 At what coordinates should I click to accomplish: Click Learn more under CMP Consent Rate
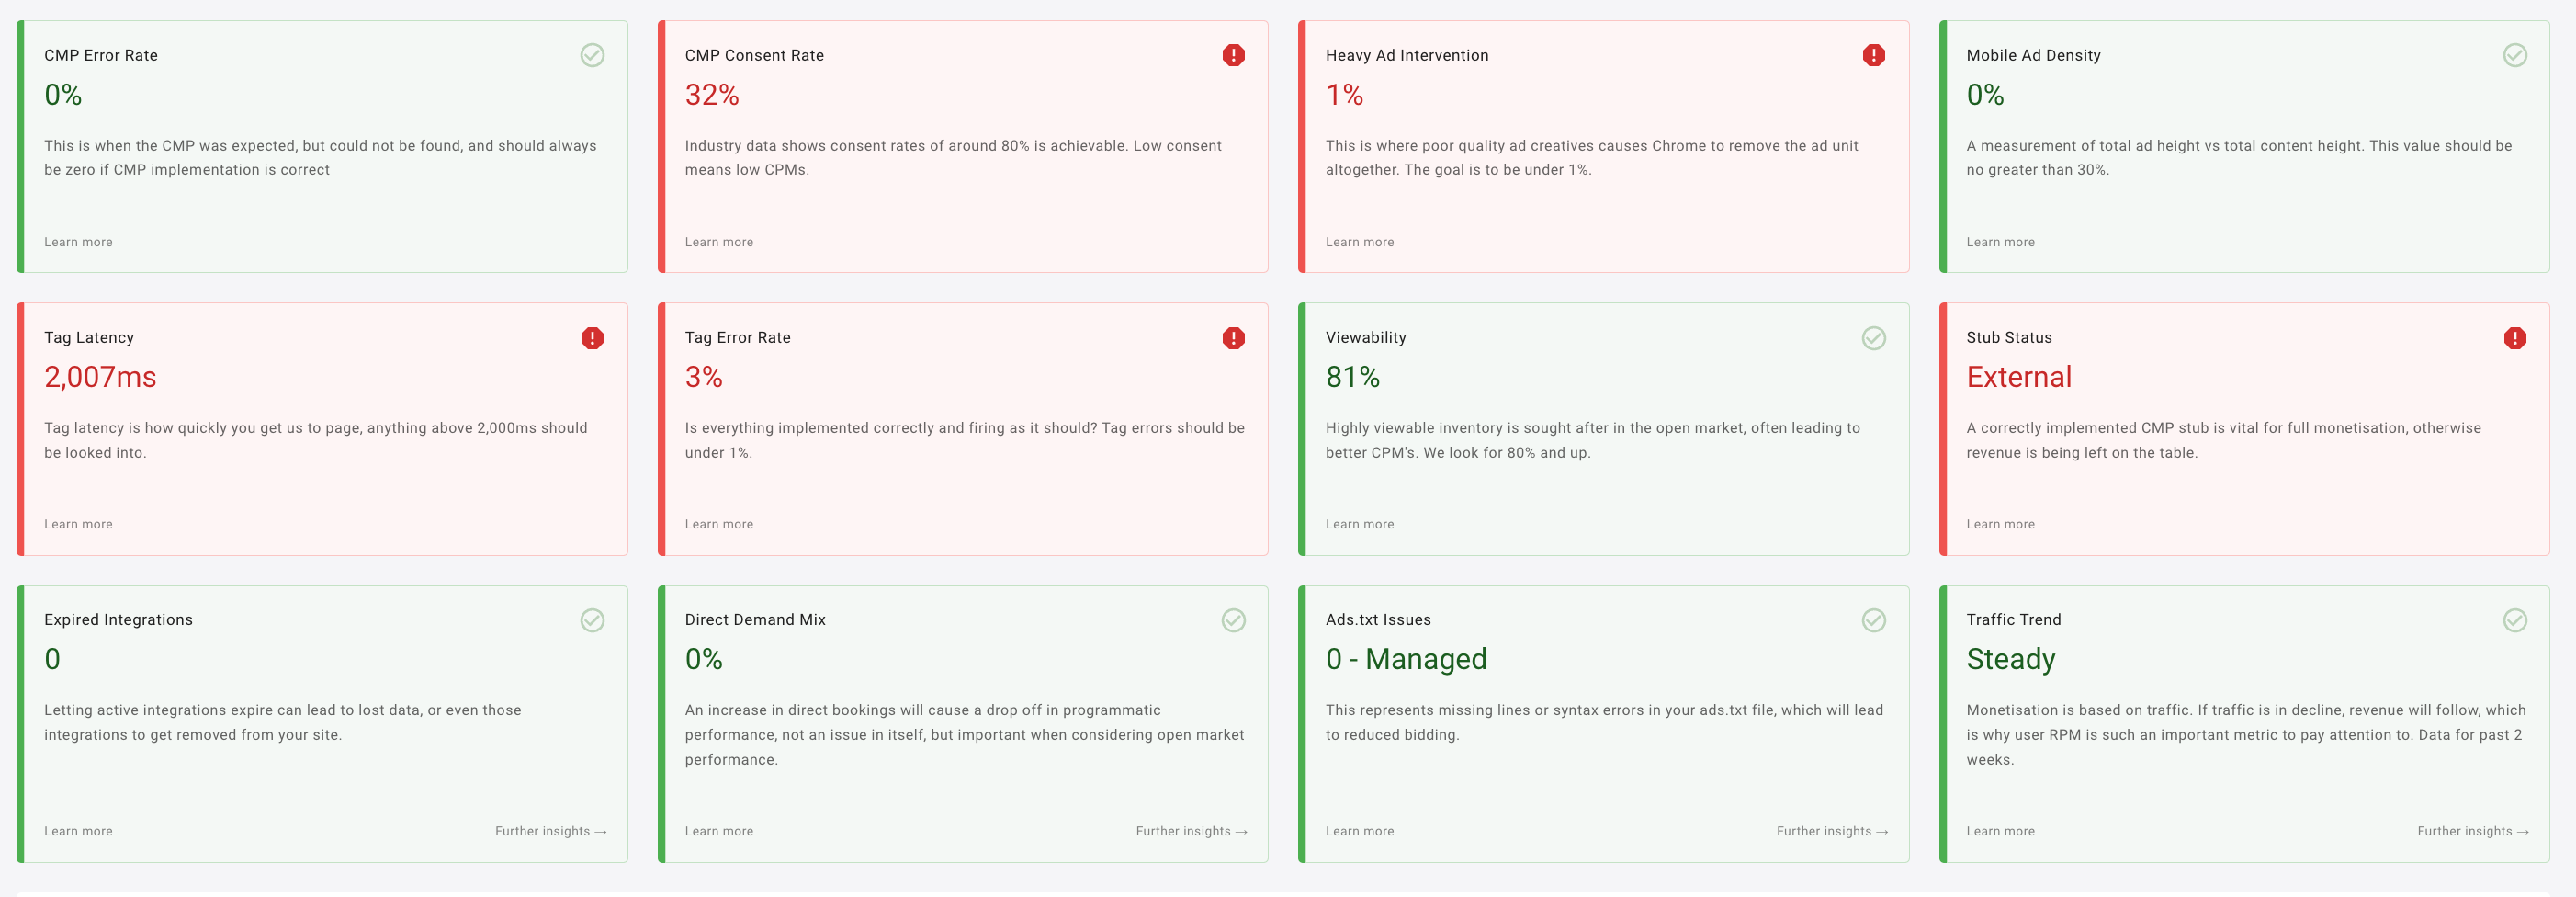719,242
